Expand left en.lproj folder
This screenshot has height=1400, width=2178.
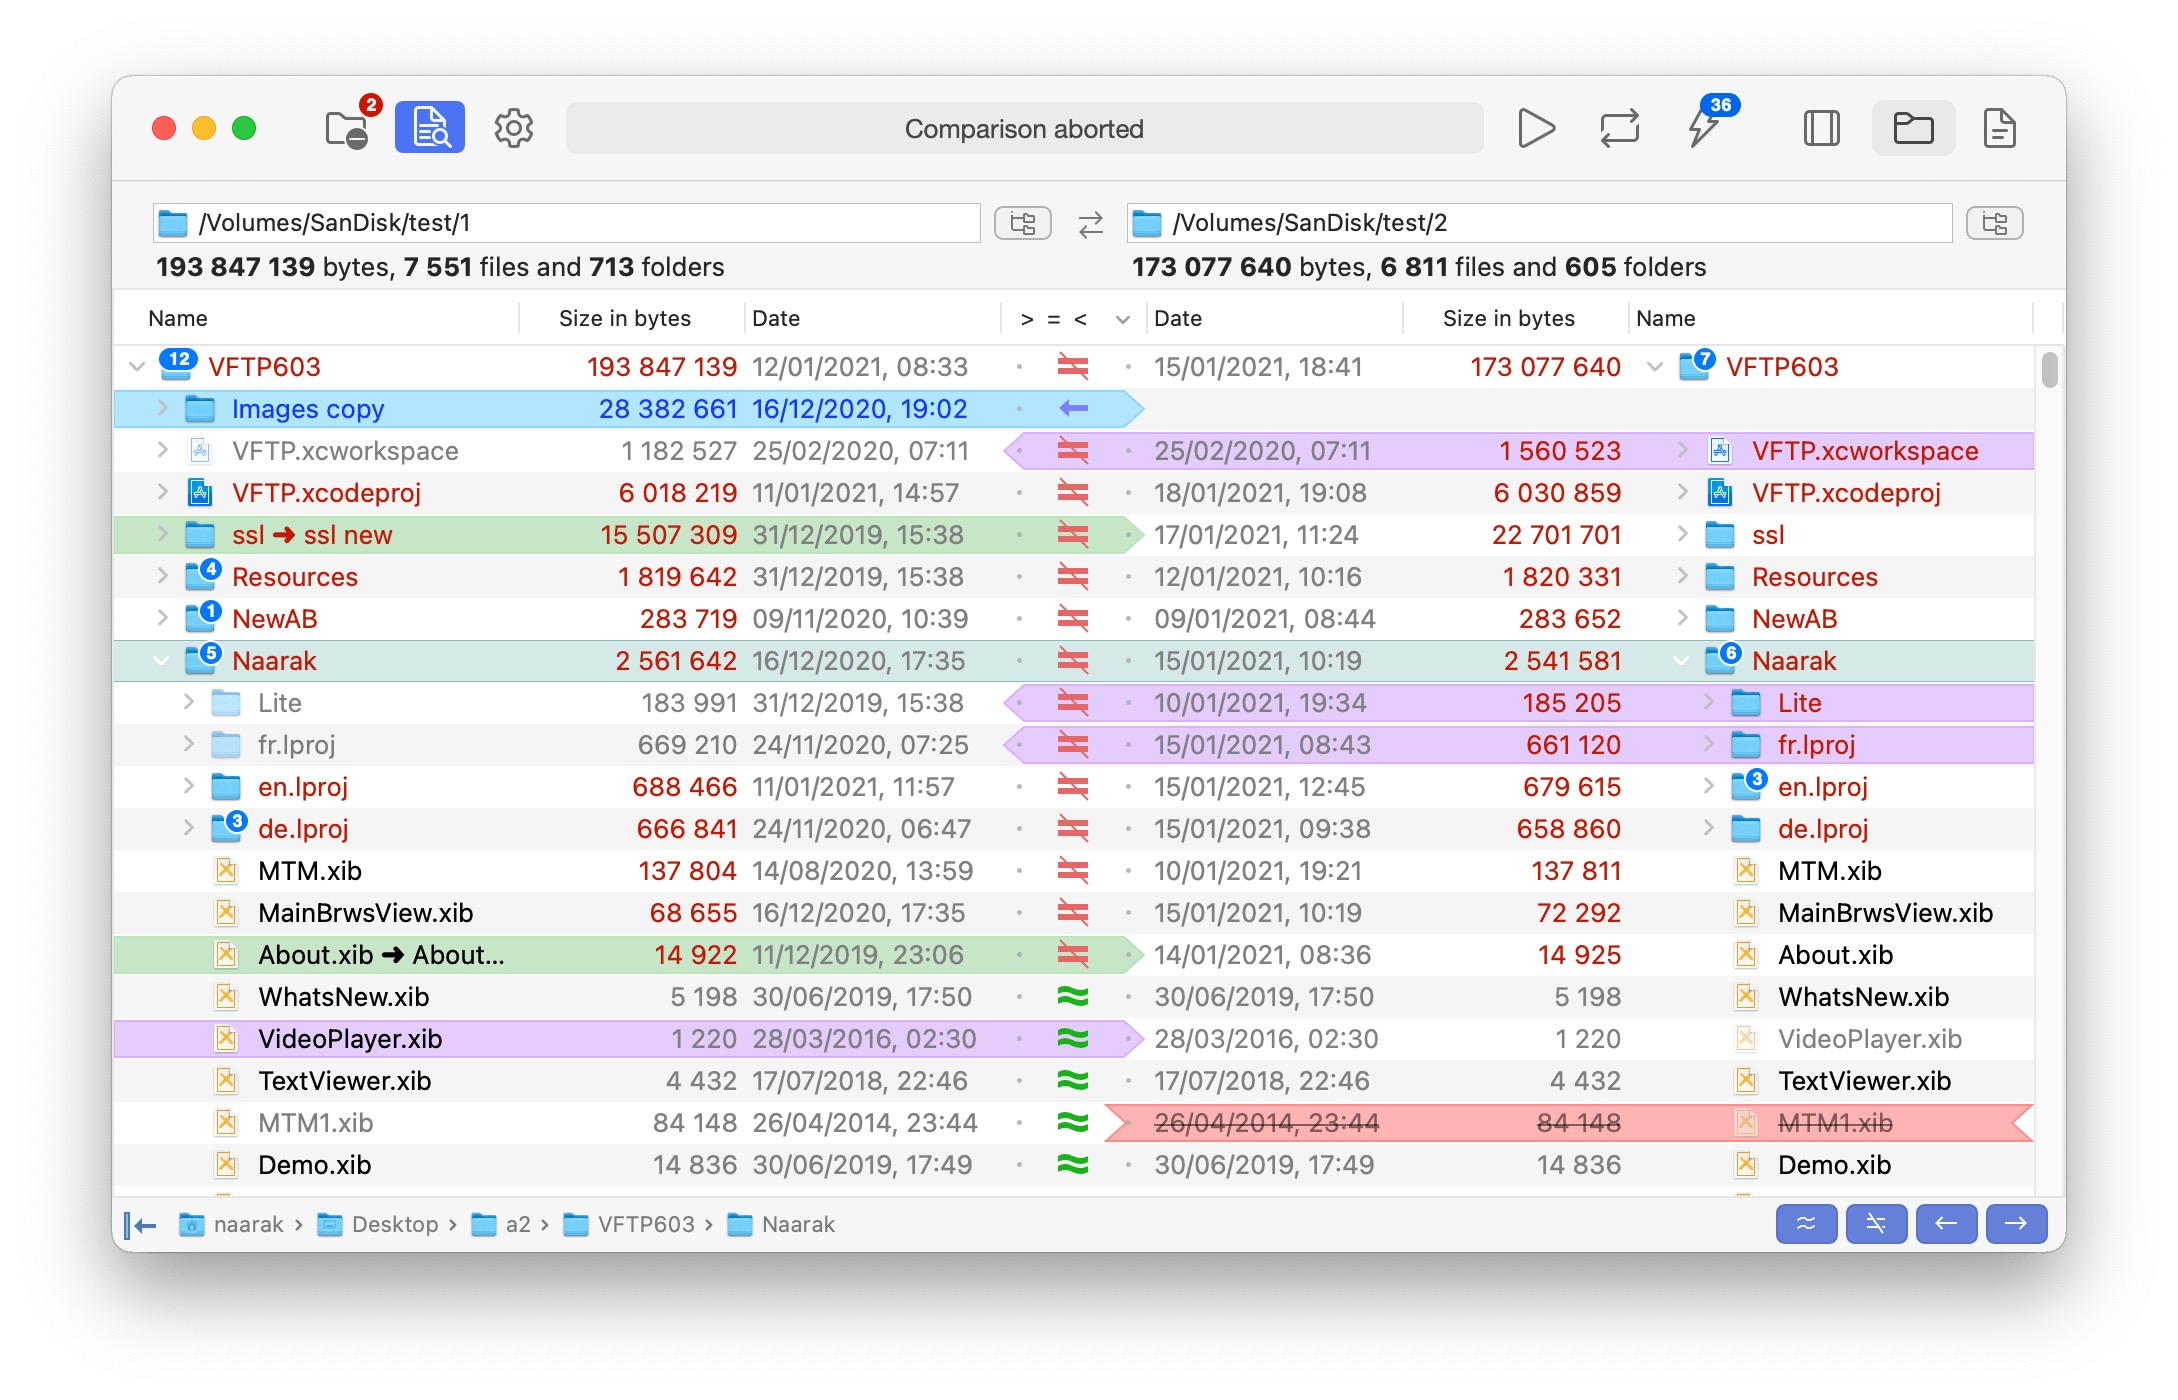point(189,786)
